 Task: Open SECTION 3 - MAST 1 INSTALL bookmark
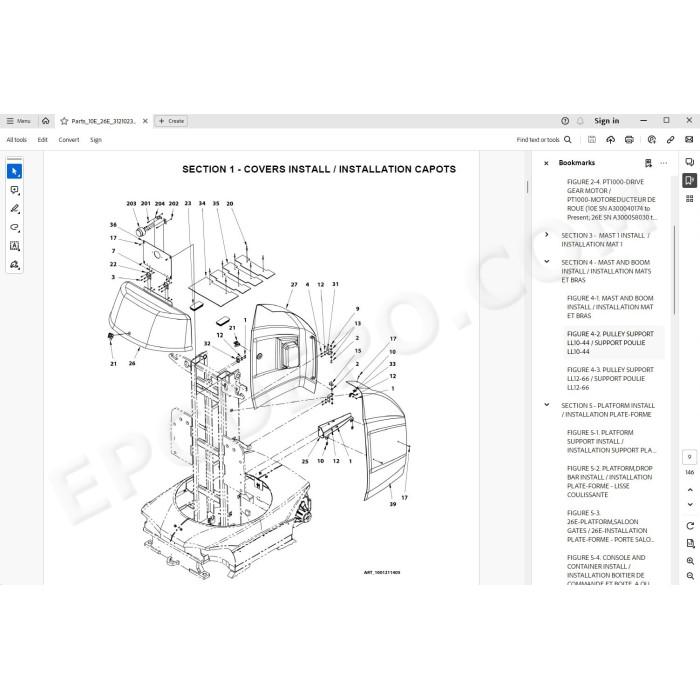click(605, 240)
